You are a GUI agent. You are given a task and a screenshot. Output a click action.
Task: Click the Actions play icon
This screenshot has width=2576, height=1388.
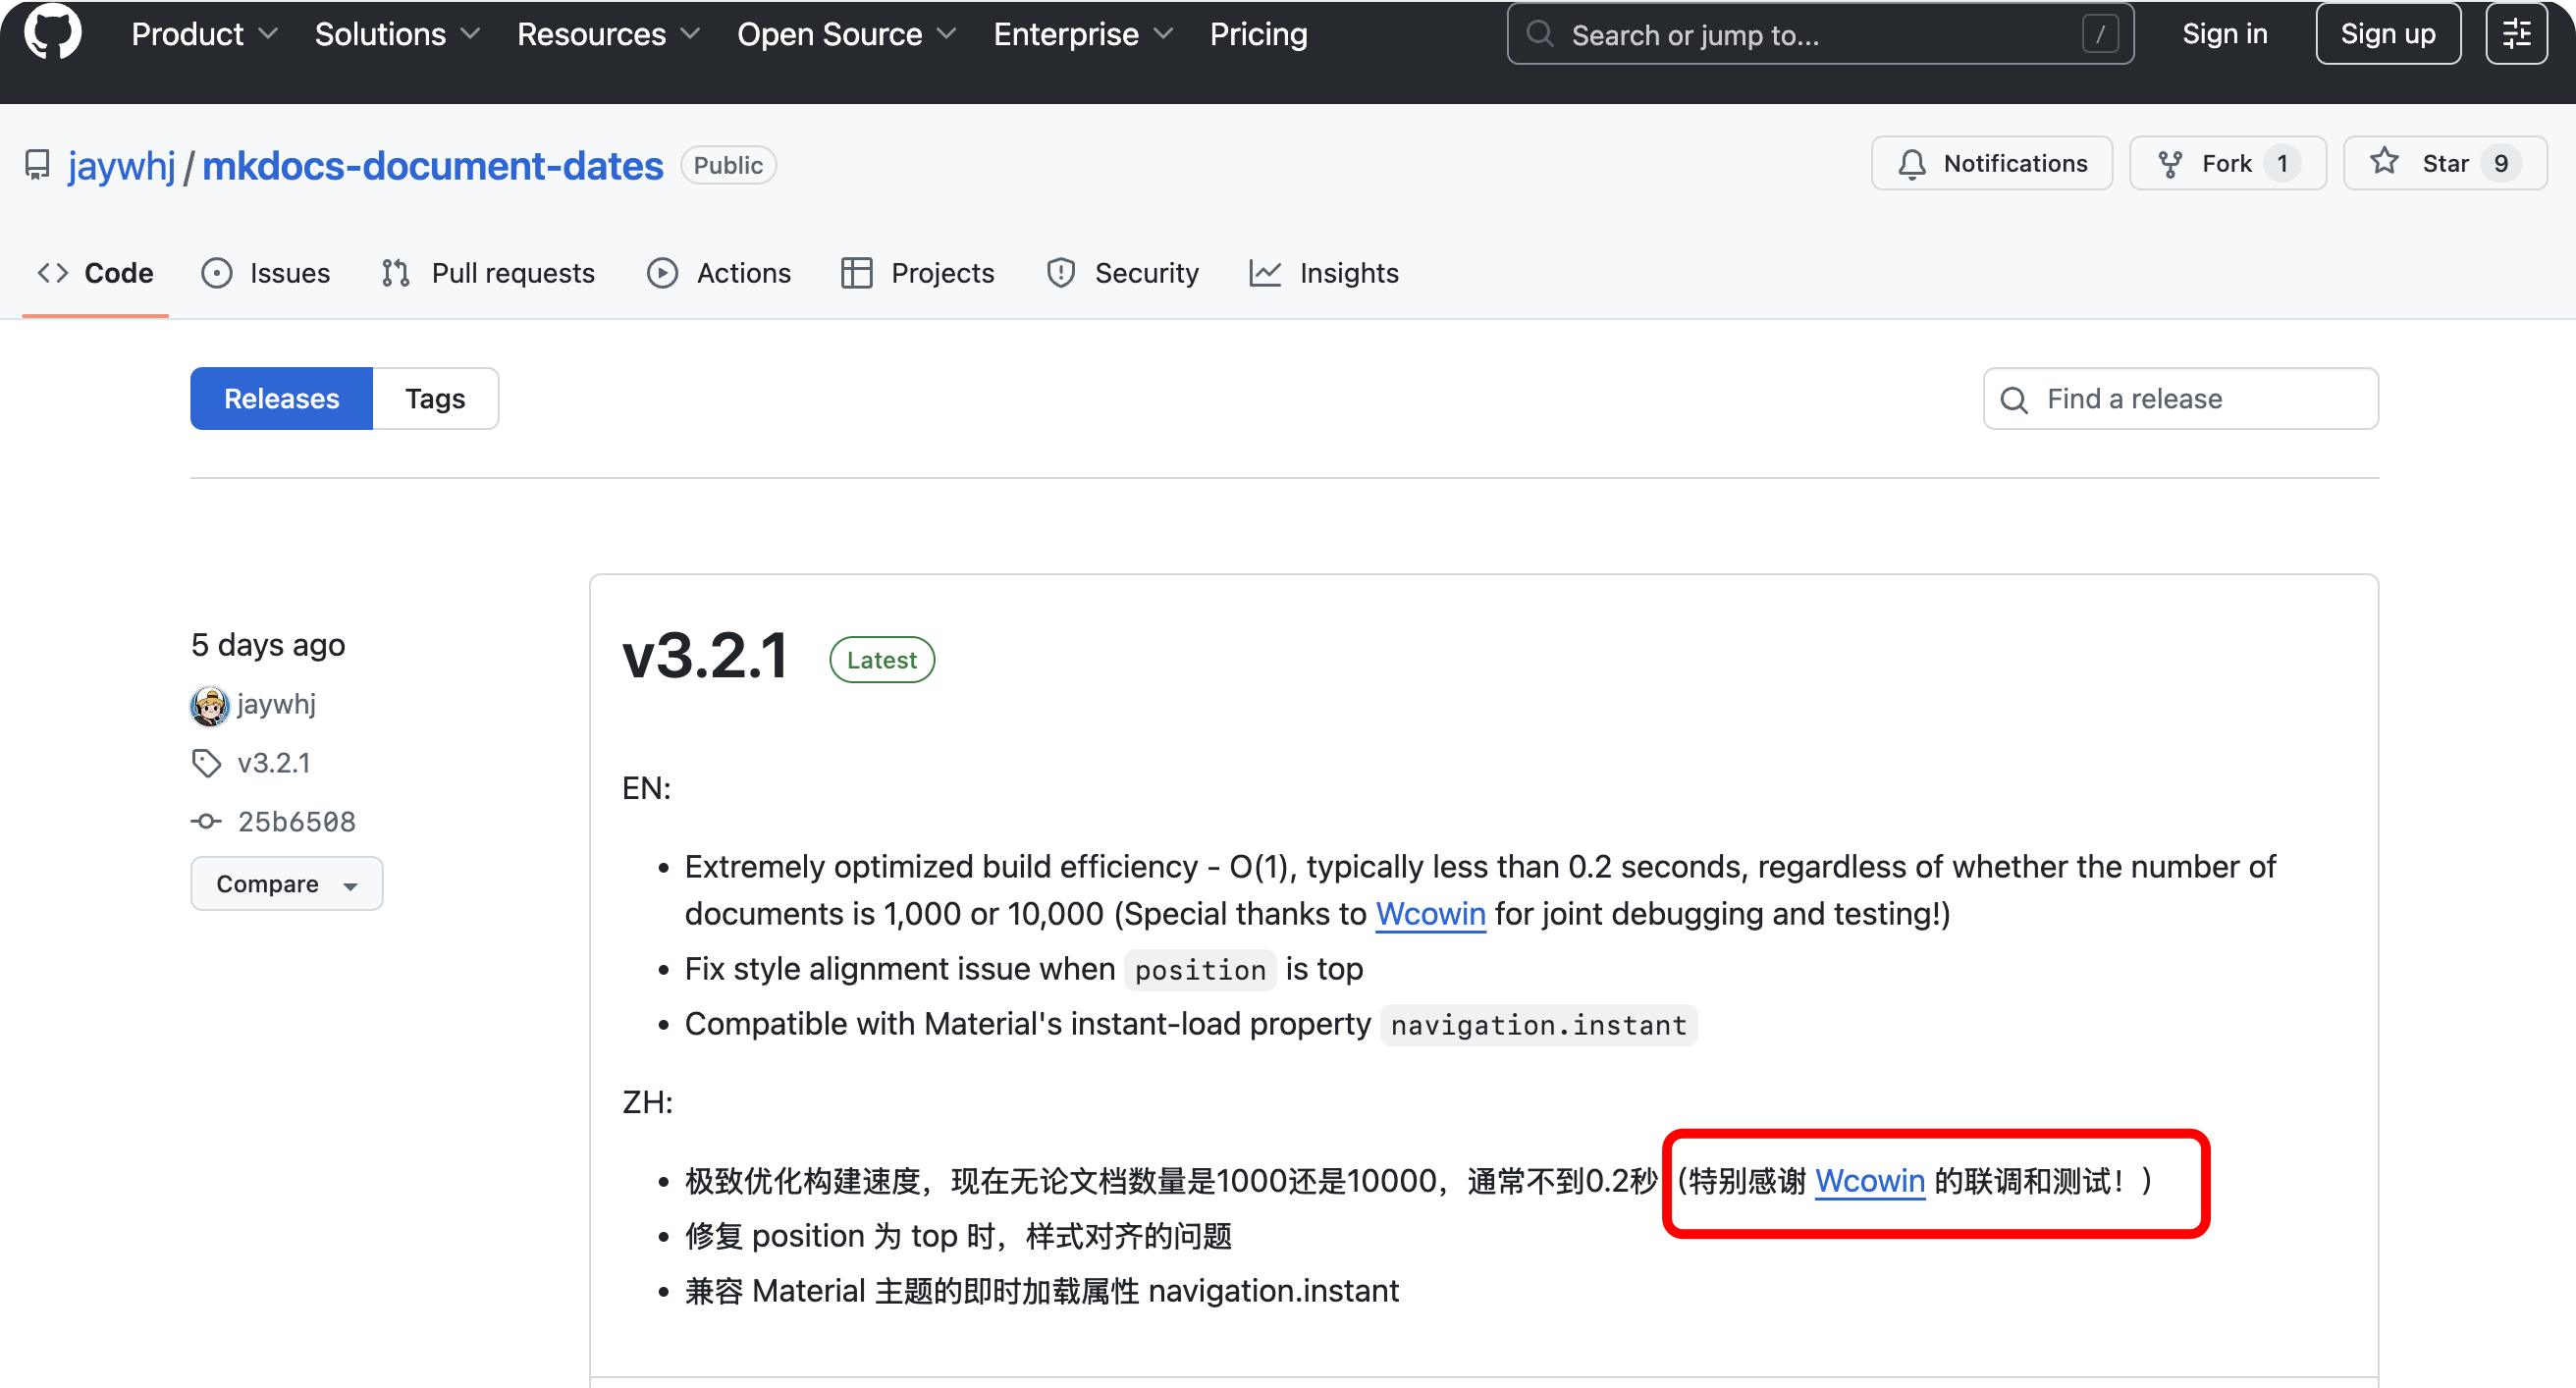point(661,273)
